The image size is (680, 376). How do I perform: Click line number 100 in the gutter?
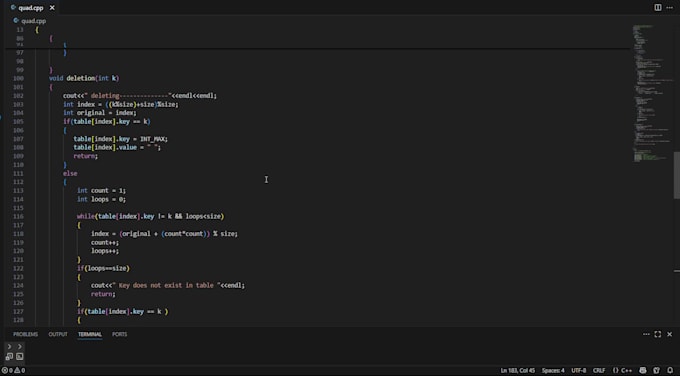pos(18,78)
